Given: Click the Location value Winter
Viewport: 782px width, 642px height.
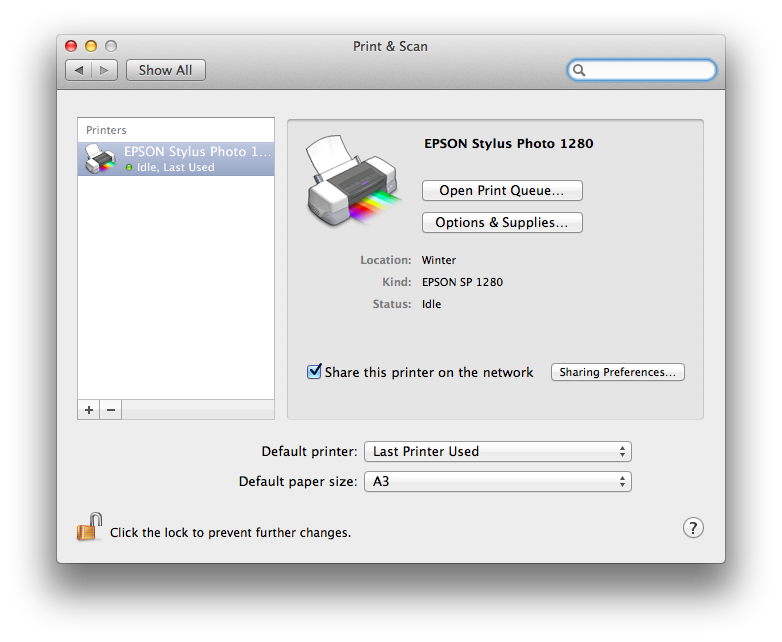Looking at the screenshot, I should [439, 260].
